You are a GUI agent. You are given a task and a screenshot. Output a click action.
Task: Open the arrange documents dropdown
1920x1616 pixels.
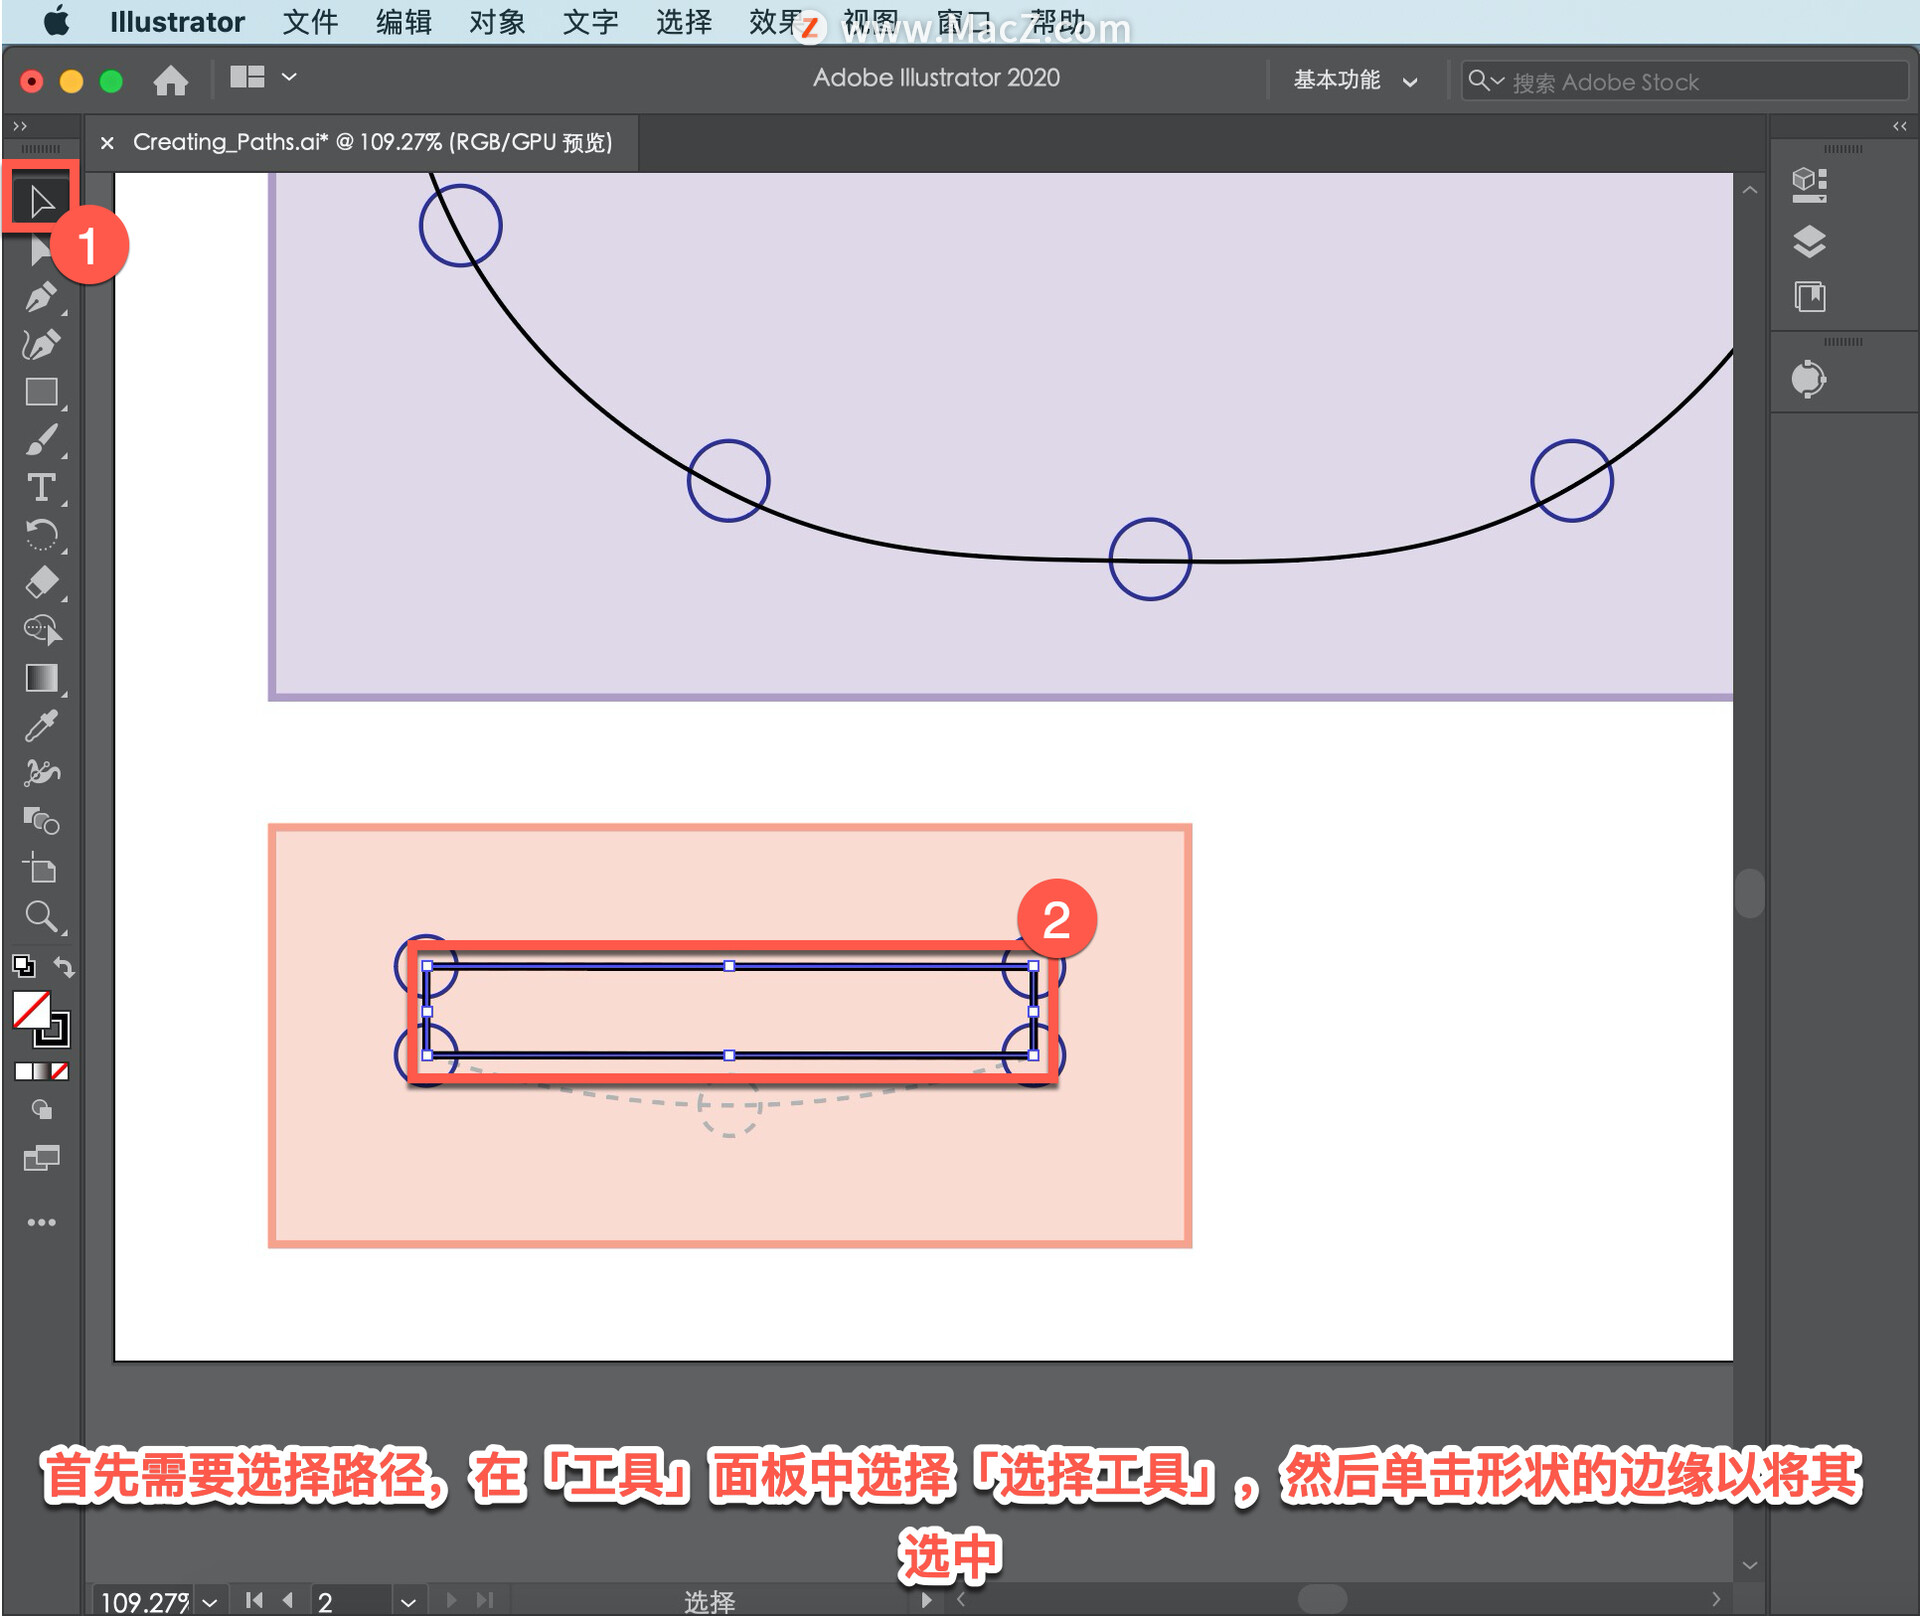tap(288, 77)
